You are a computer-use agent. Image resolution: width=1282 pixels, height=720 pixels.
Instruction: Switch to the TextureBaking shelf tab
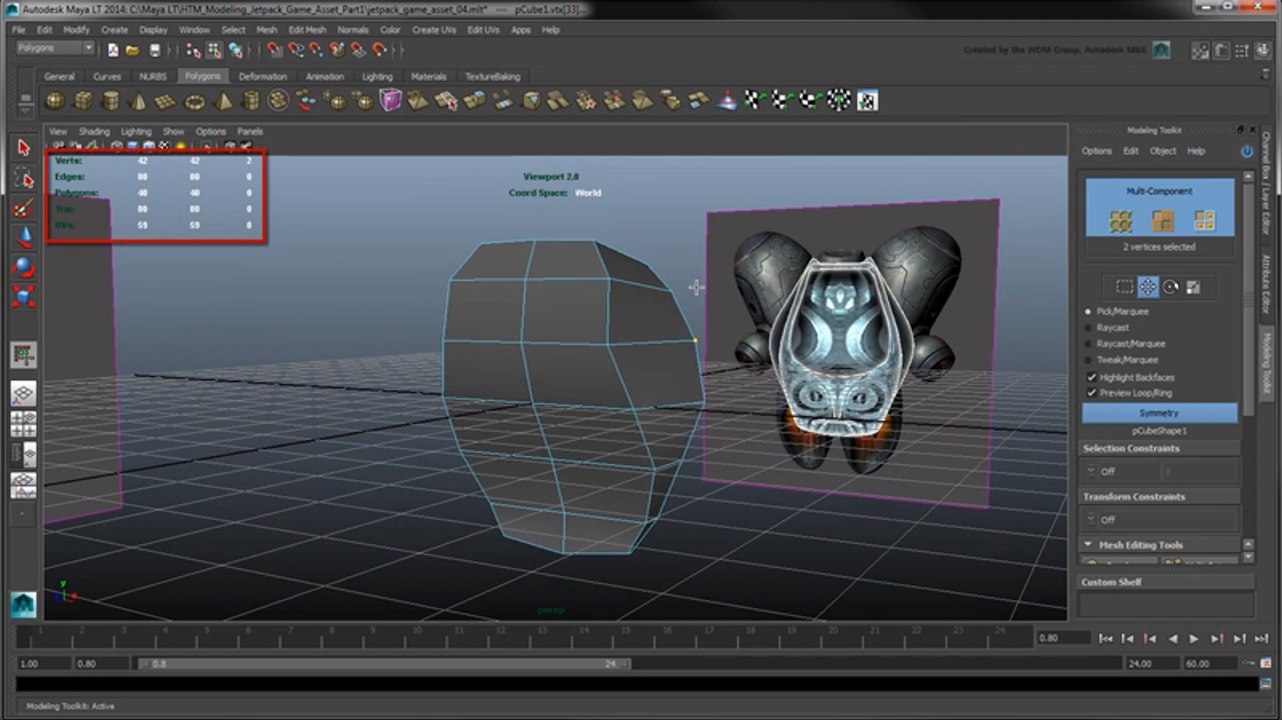click(492, 77)
